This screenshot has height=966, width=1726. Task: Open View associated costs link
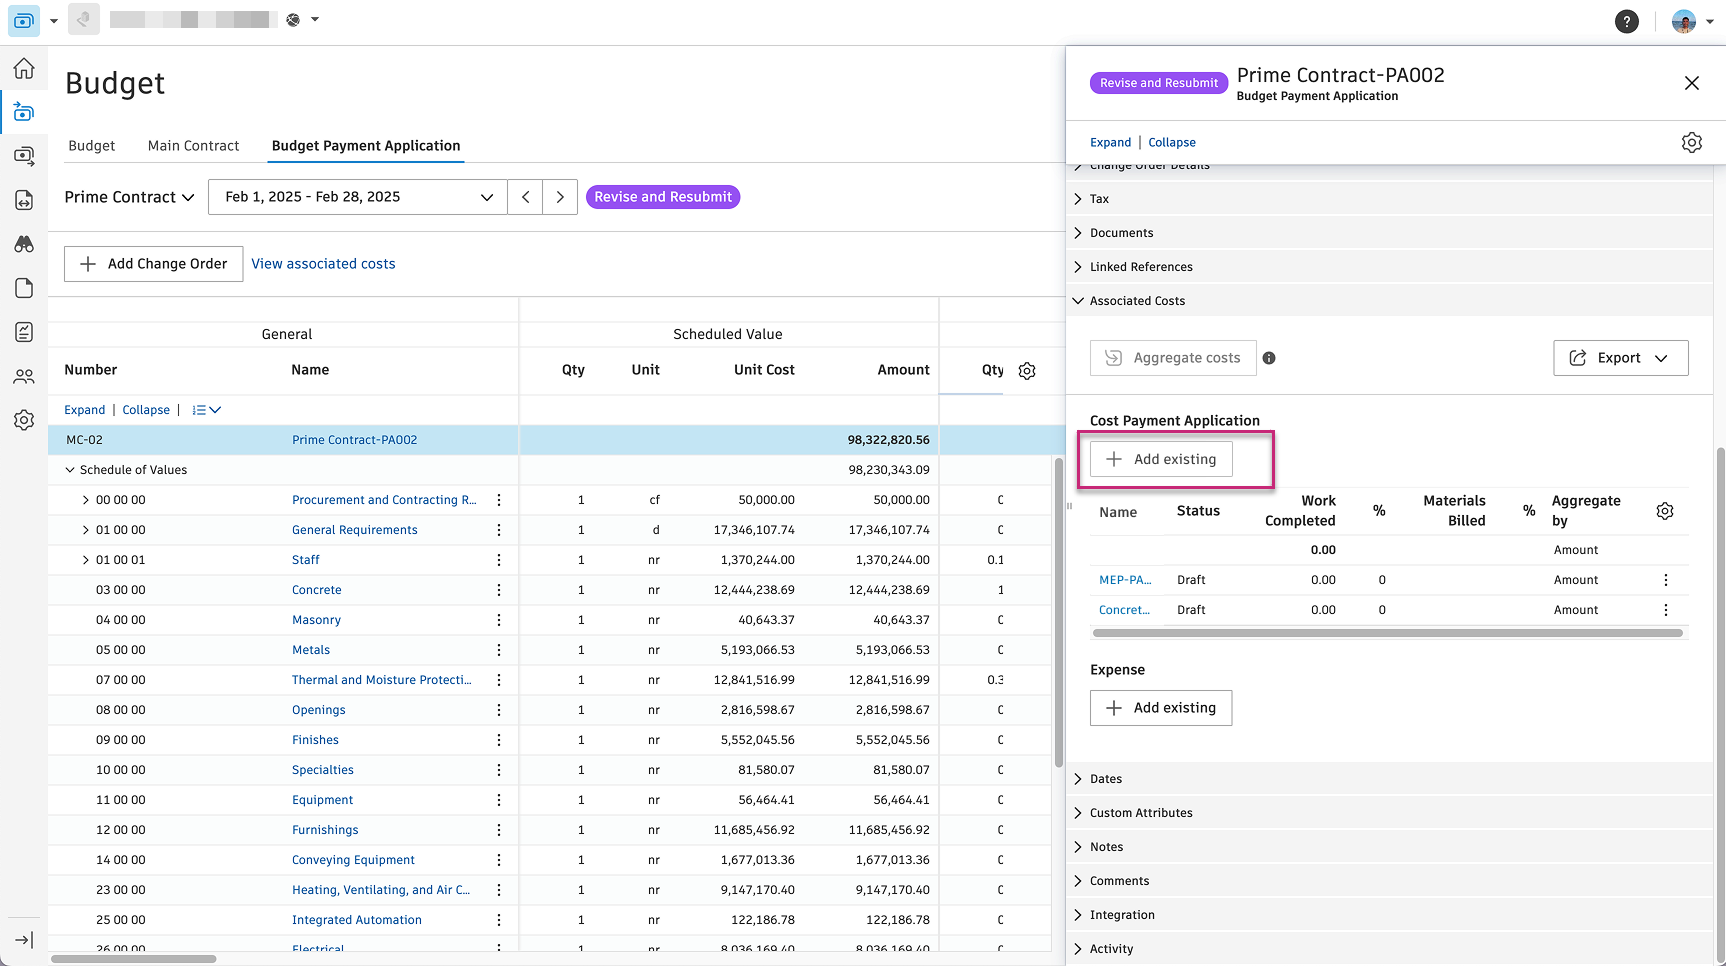pos(323,264)
